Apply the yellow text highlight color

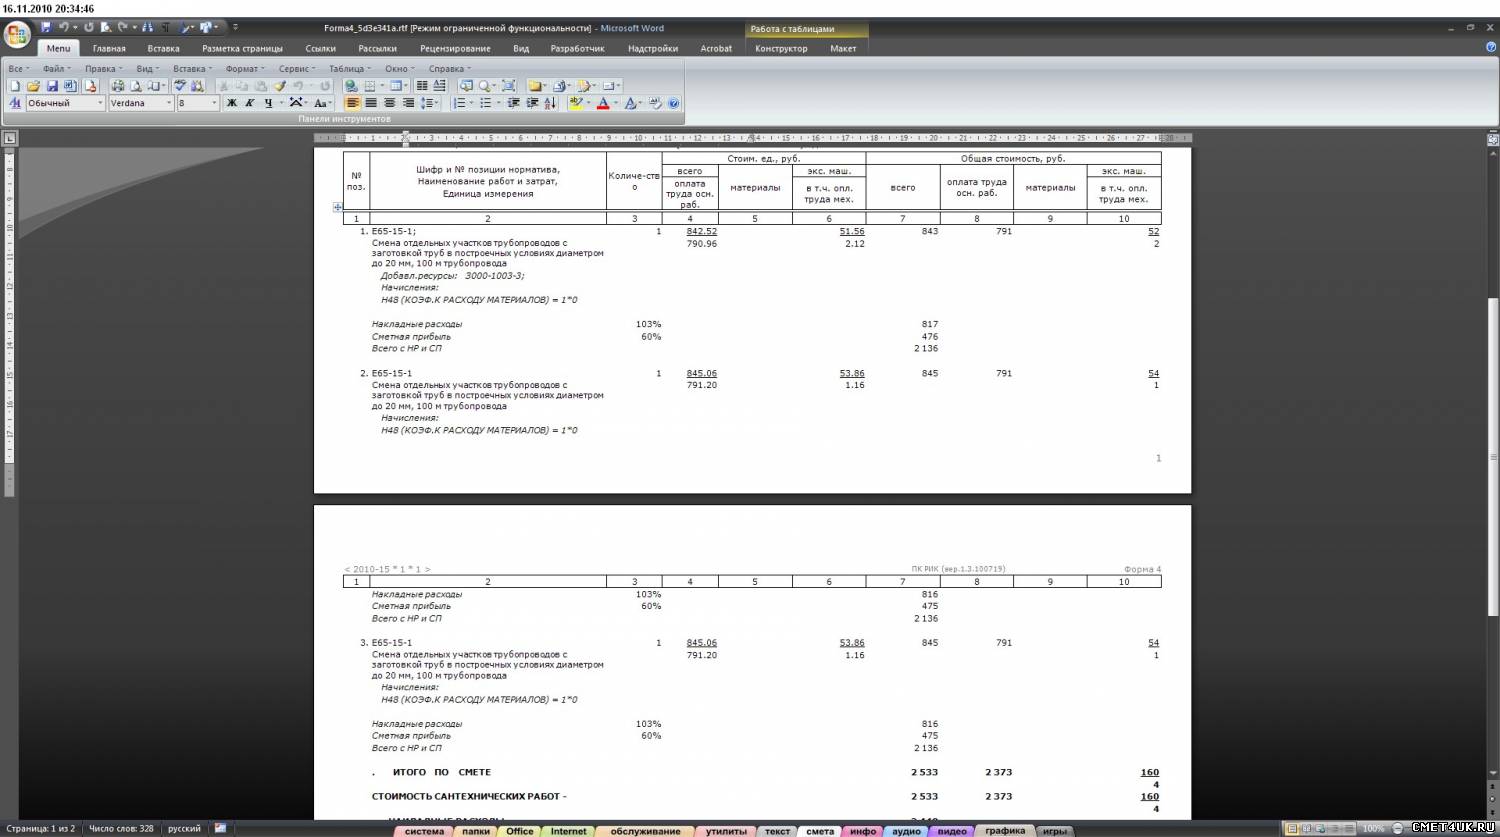576,103
